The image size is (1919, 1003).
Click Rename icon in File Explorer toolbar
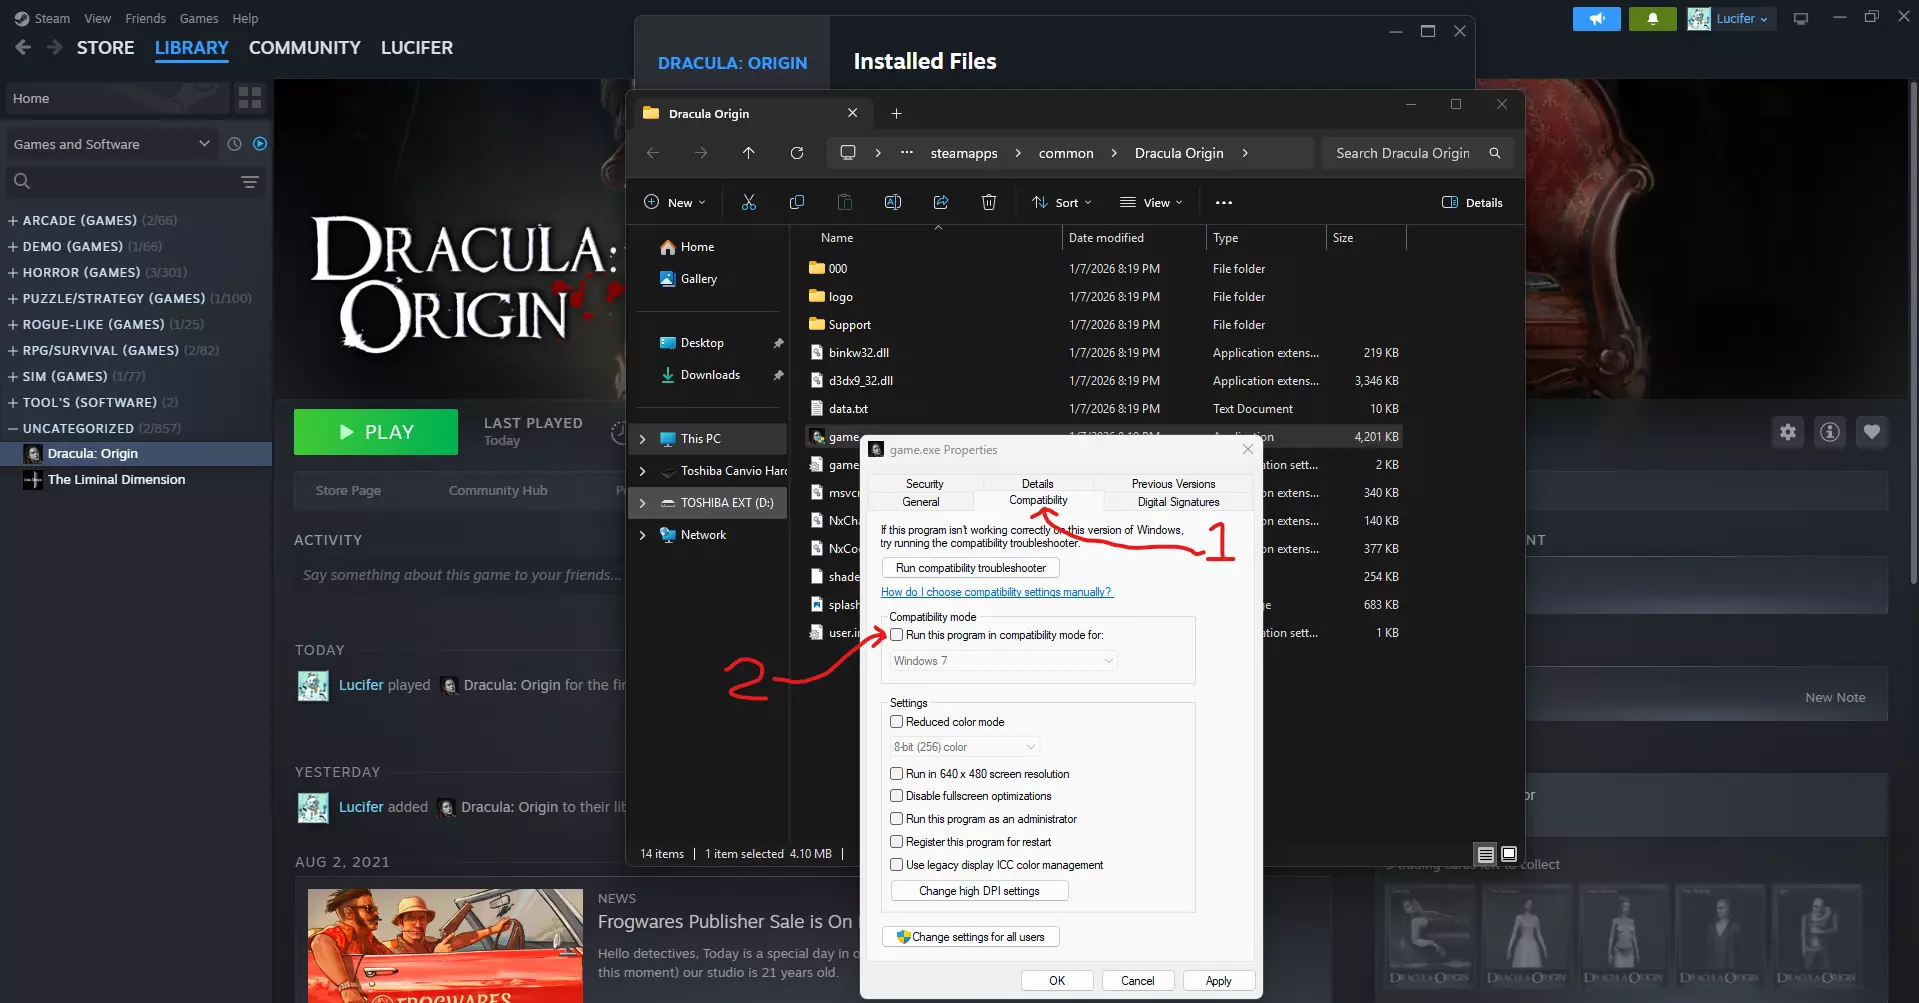click(893, 202)
